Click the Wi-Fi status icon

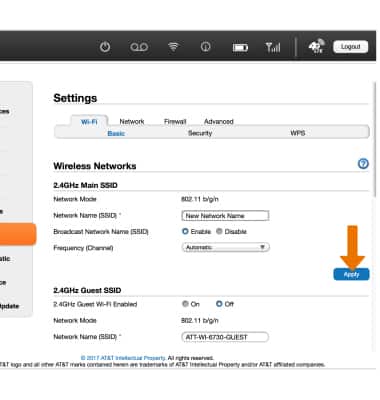click(x=173, y=47)
